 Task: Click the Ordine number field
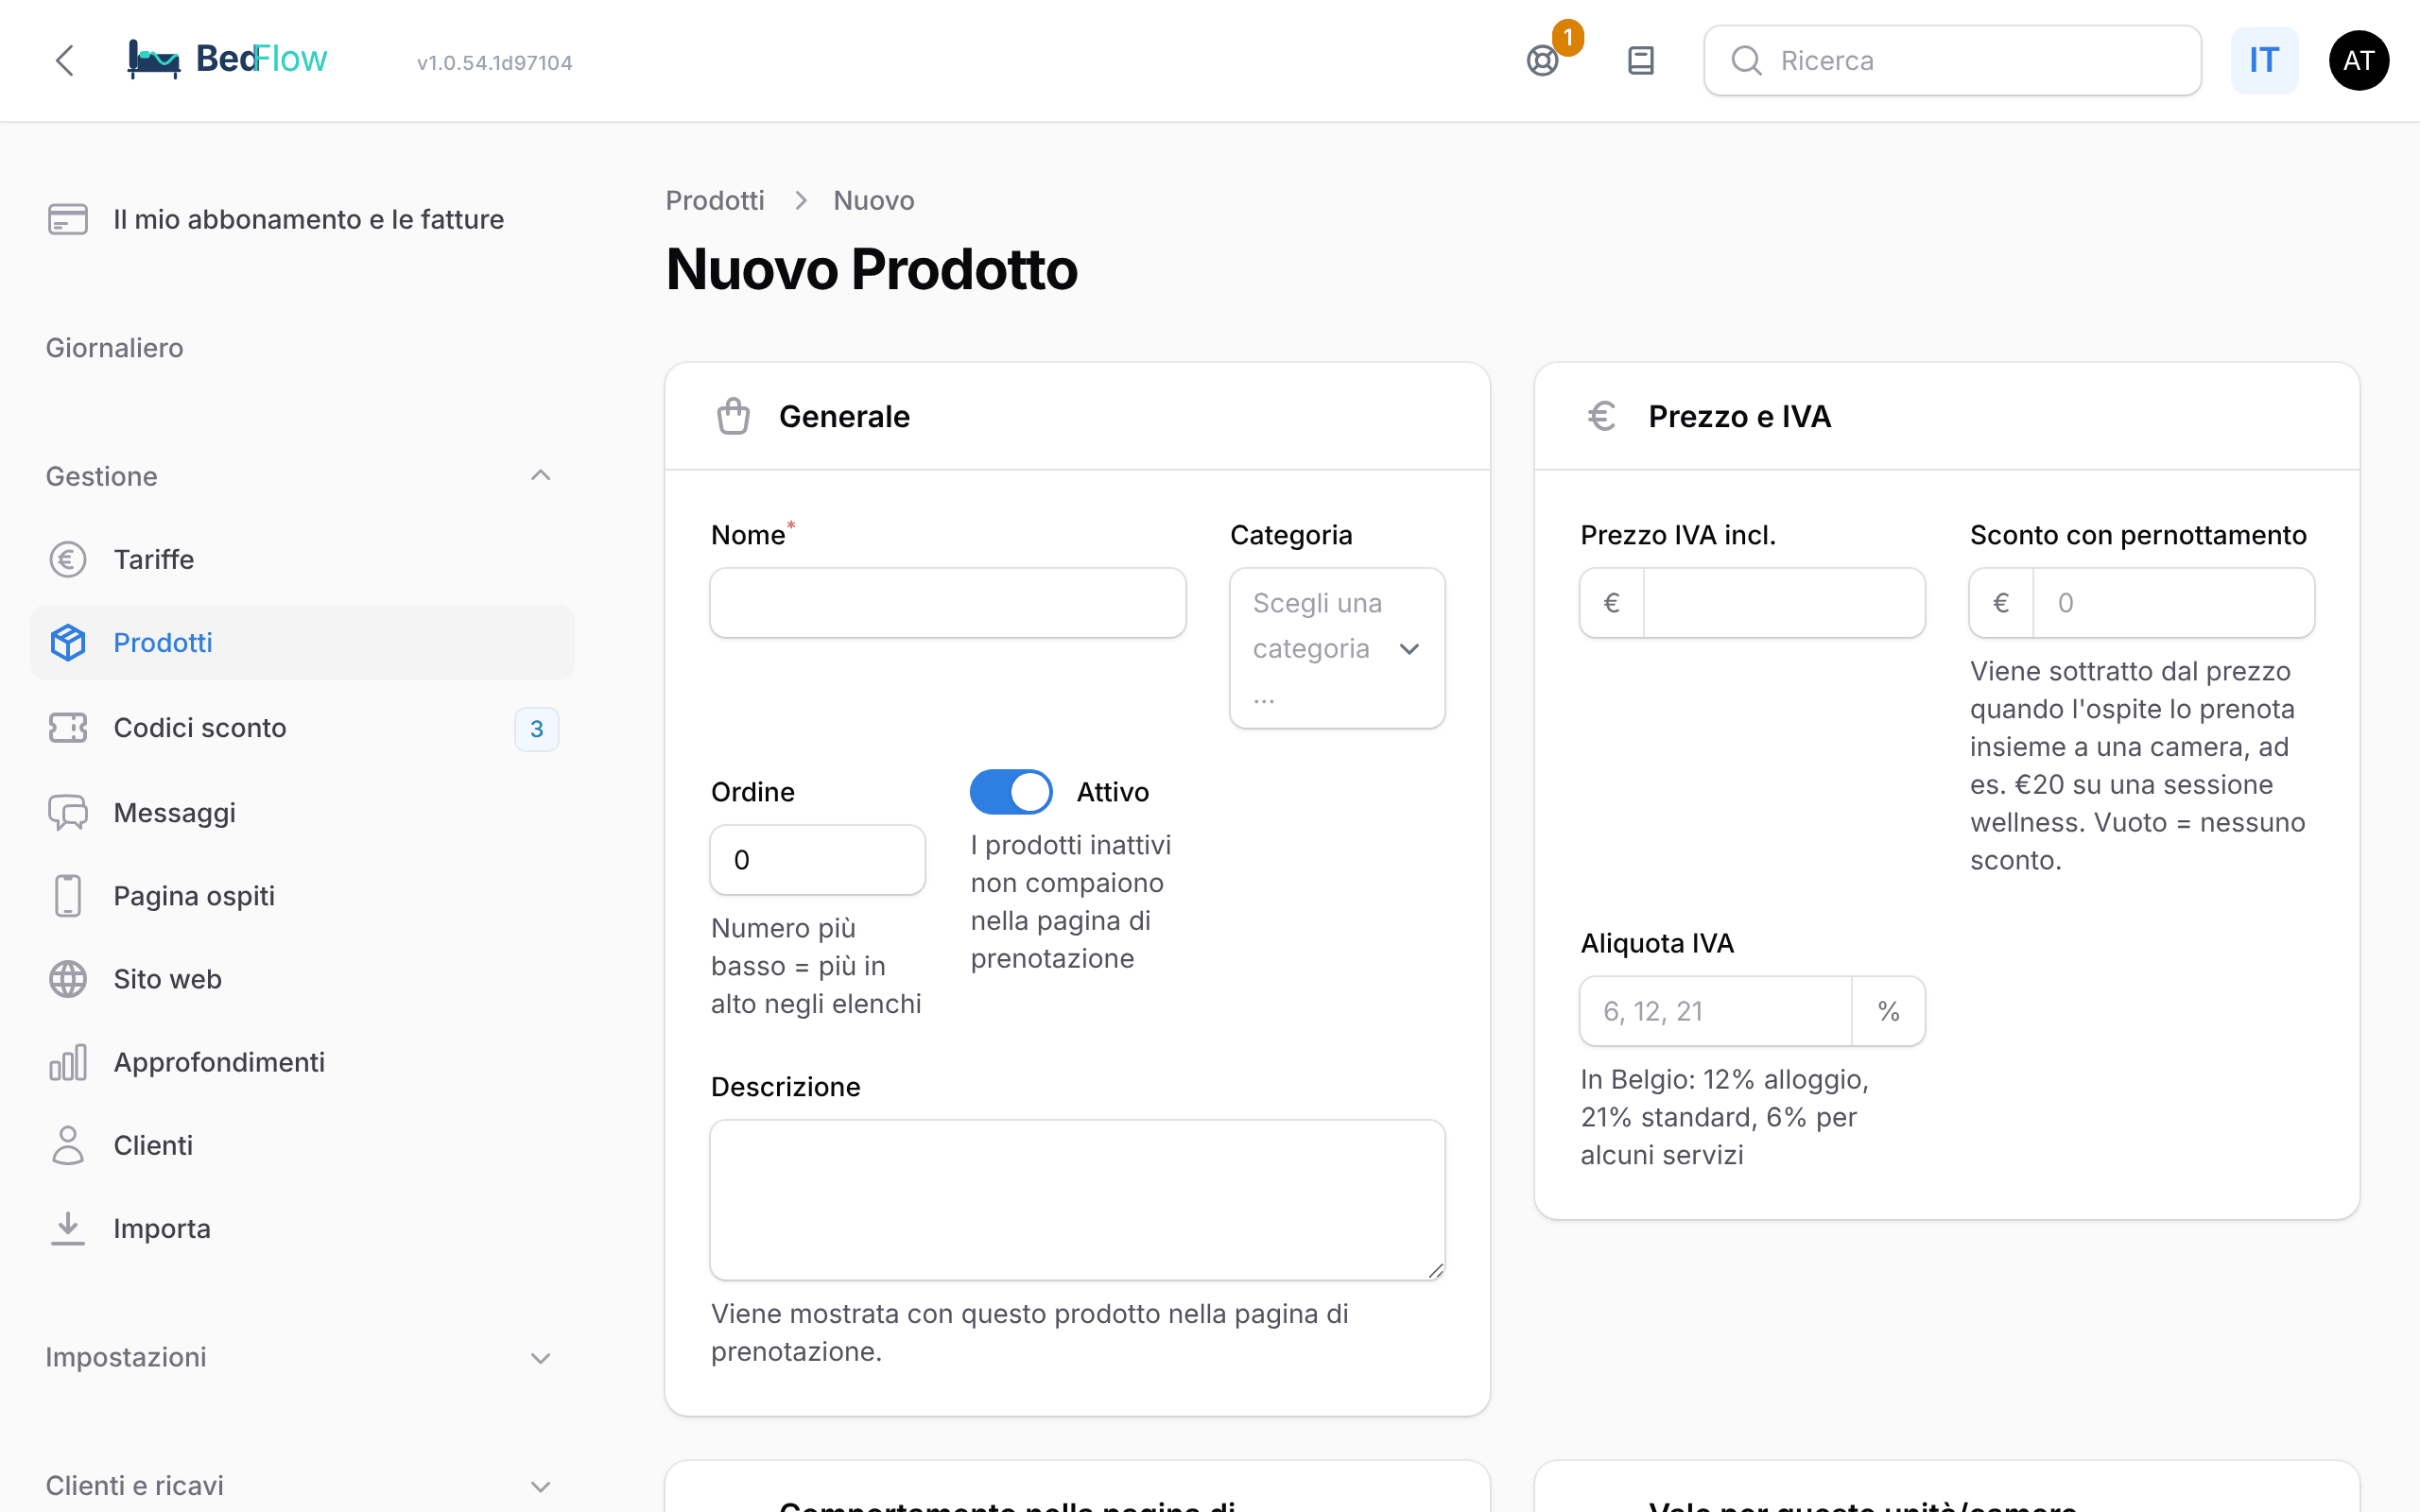point(817,860)
